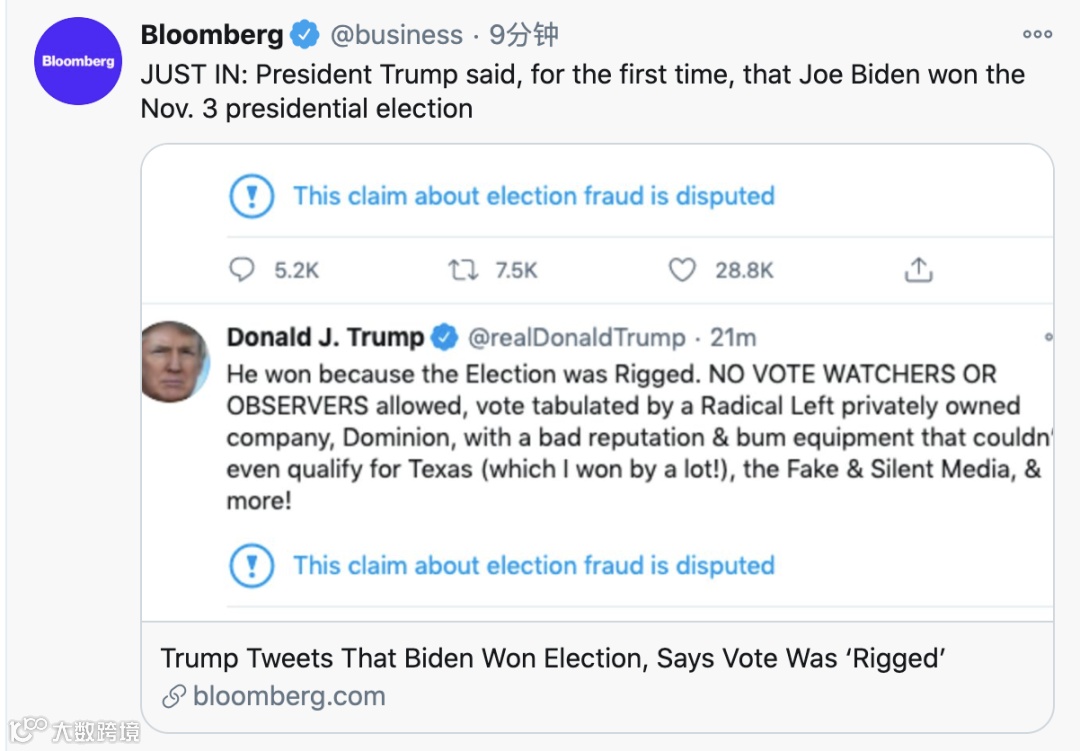Click the verified badge beside Donald J. Trump
1080x751 pixels.
[444, 338]
